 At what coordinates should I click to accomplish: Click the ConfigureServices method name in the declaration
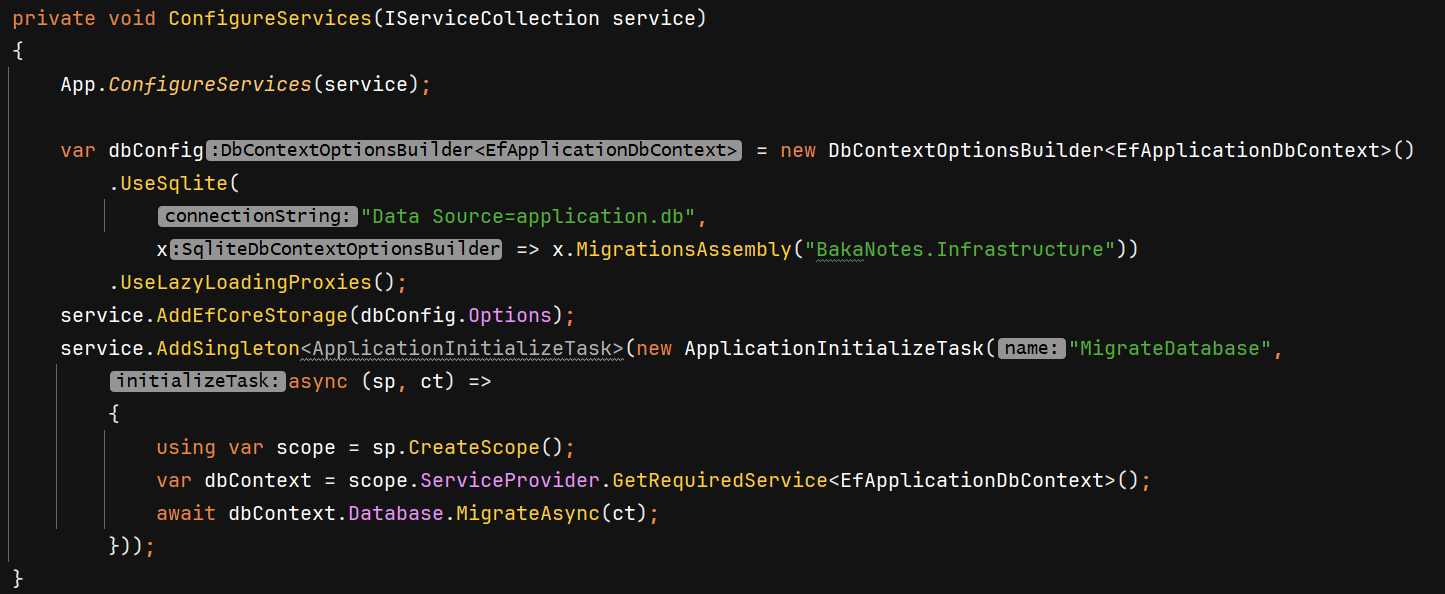pos(270,19)
